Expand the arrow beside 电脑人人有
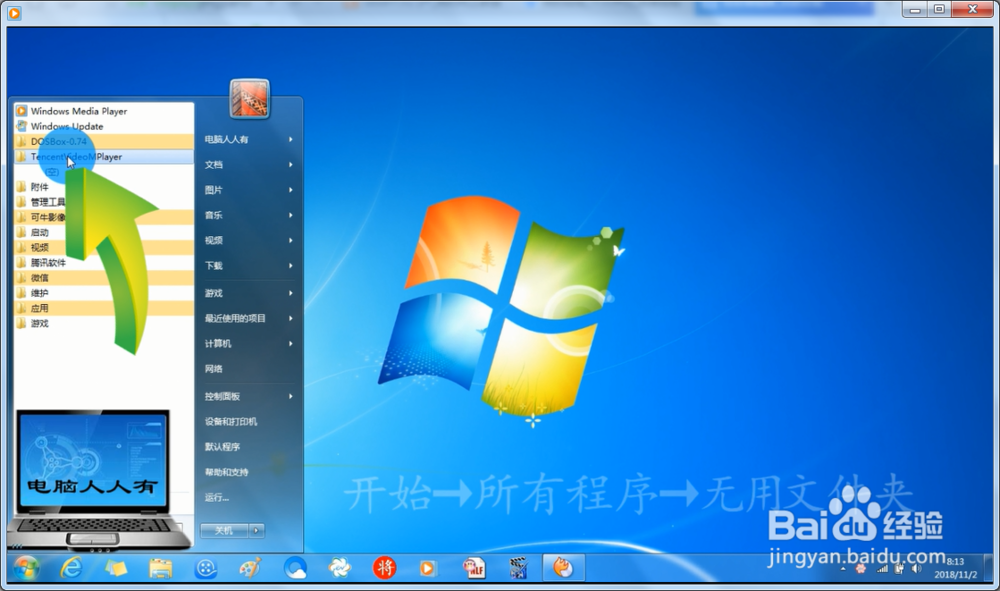 [x=291, y=139]
